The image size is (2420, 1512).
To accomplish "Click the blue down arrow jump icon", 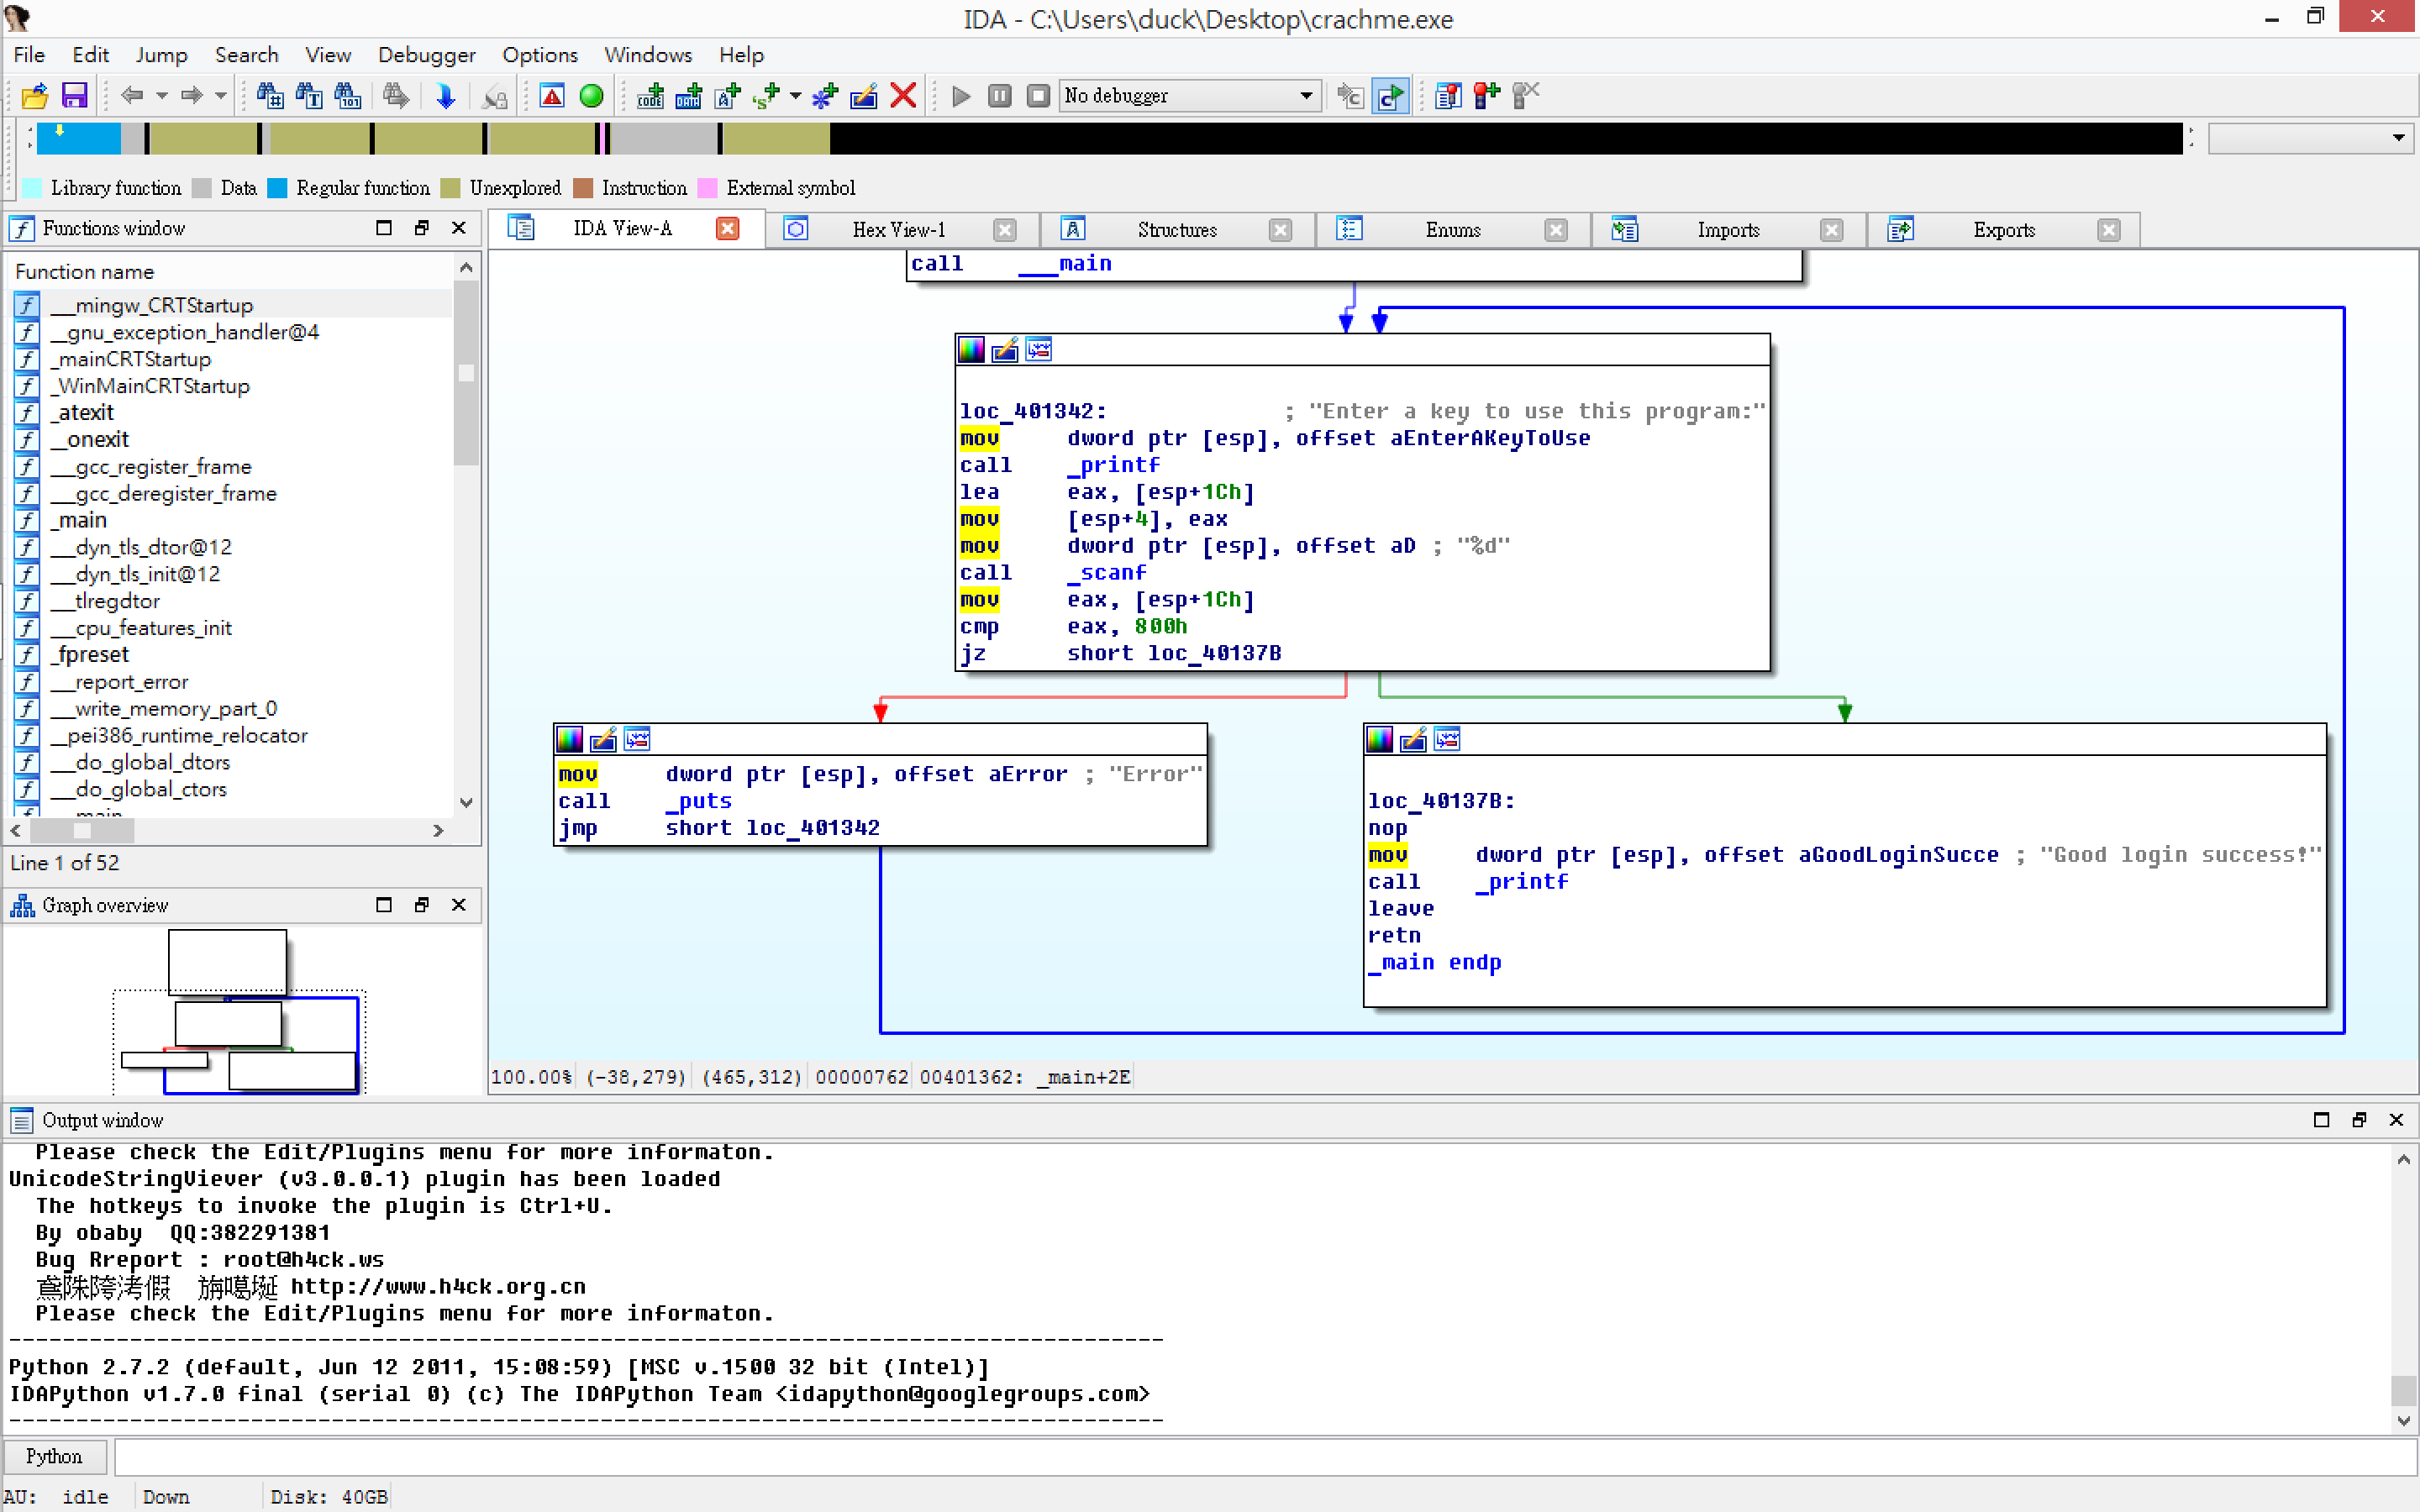I will 446,96.
